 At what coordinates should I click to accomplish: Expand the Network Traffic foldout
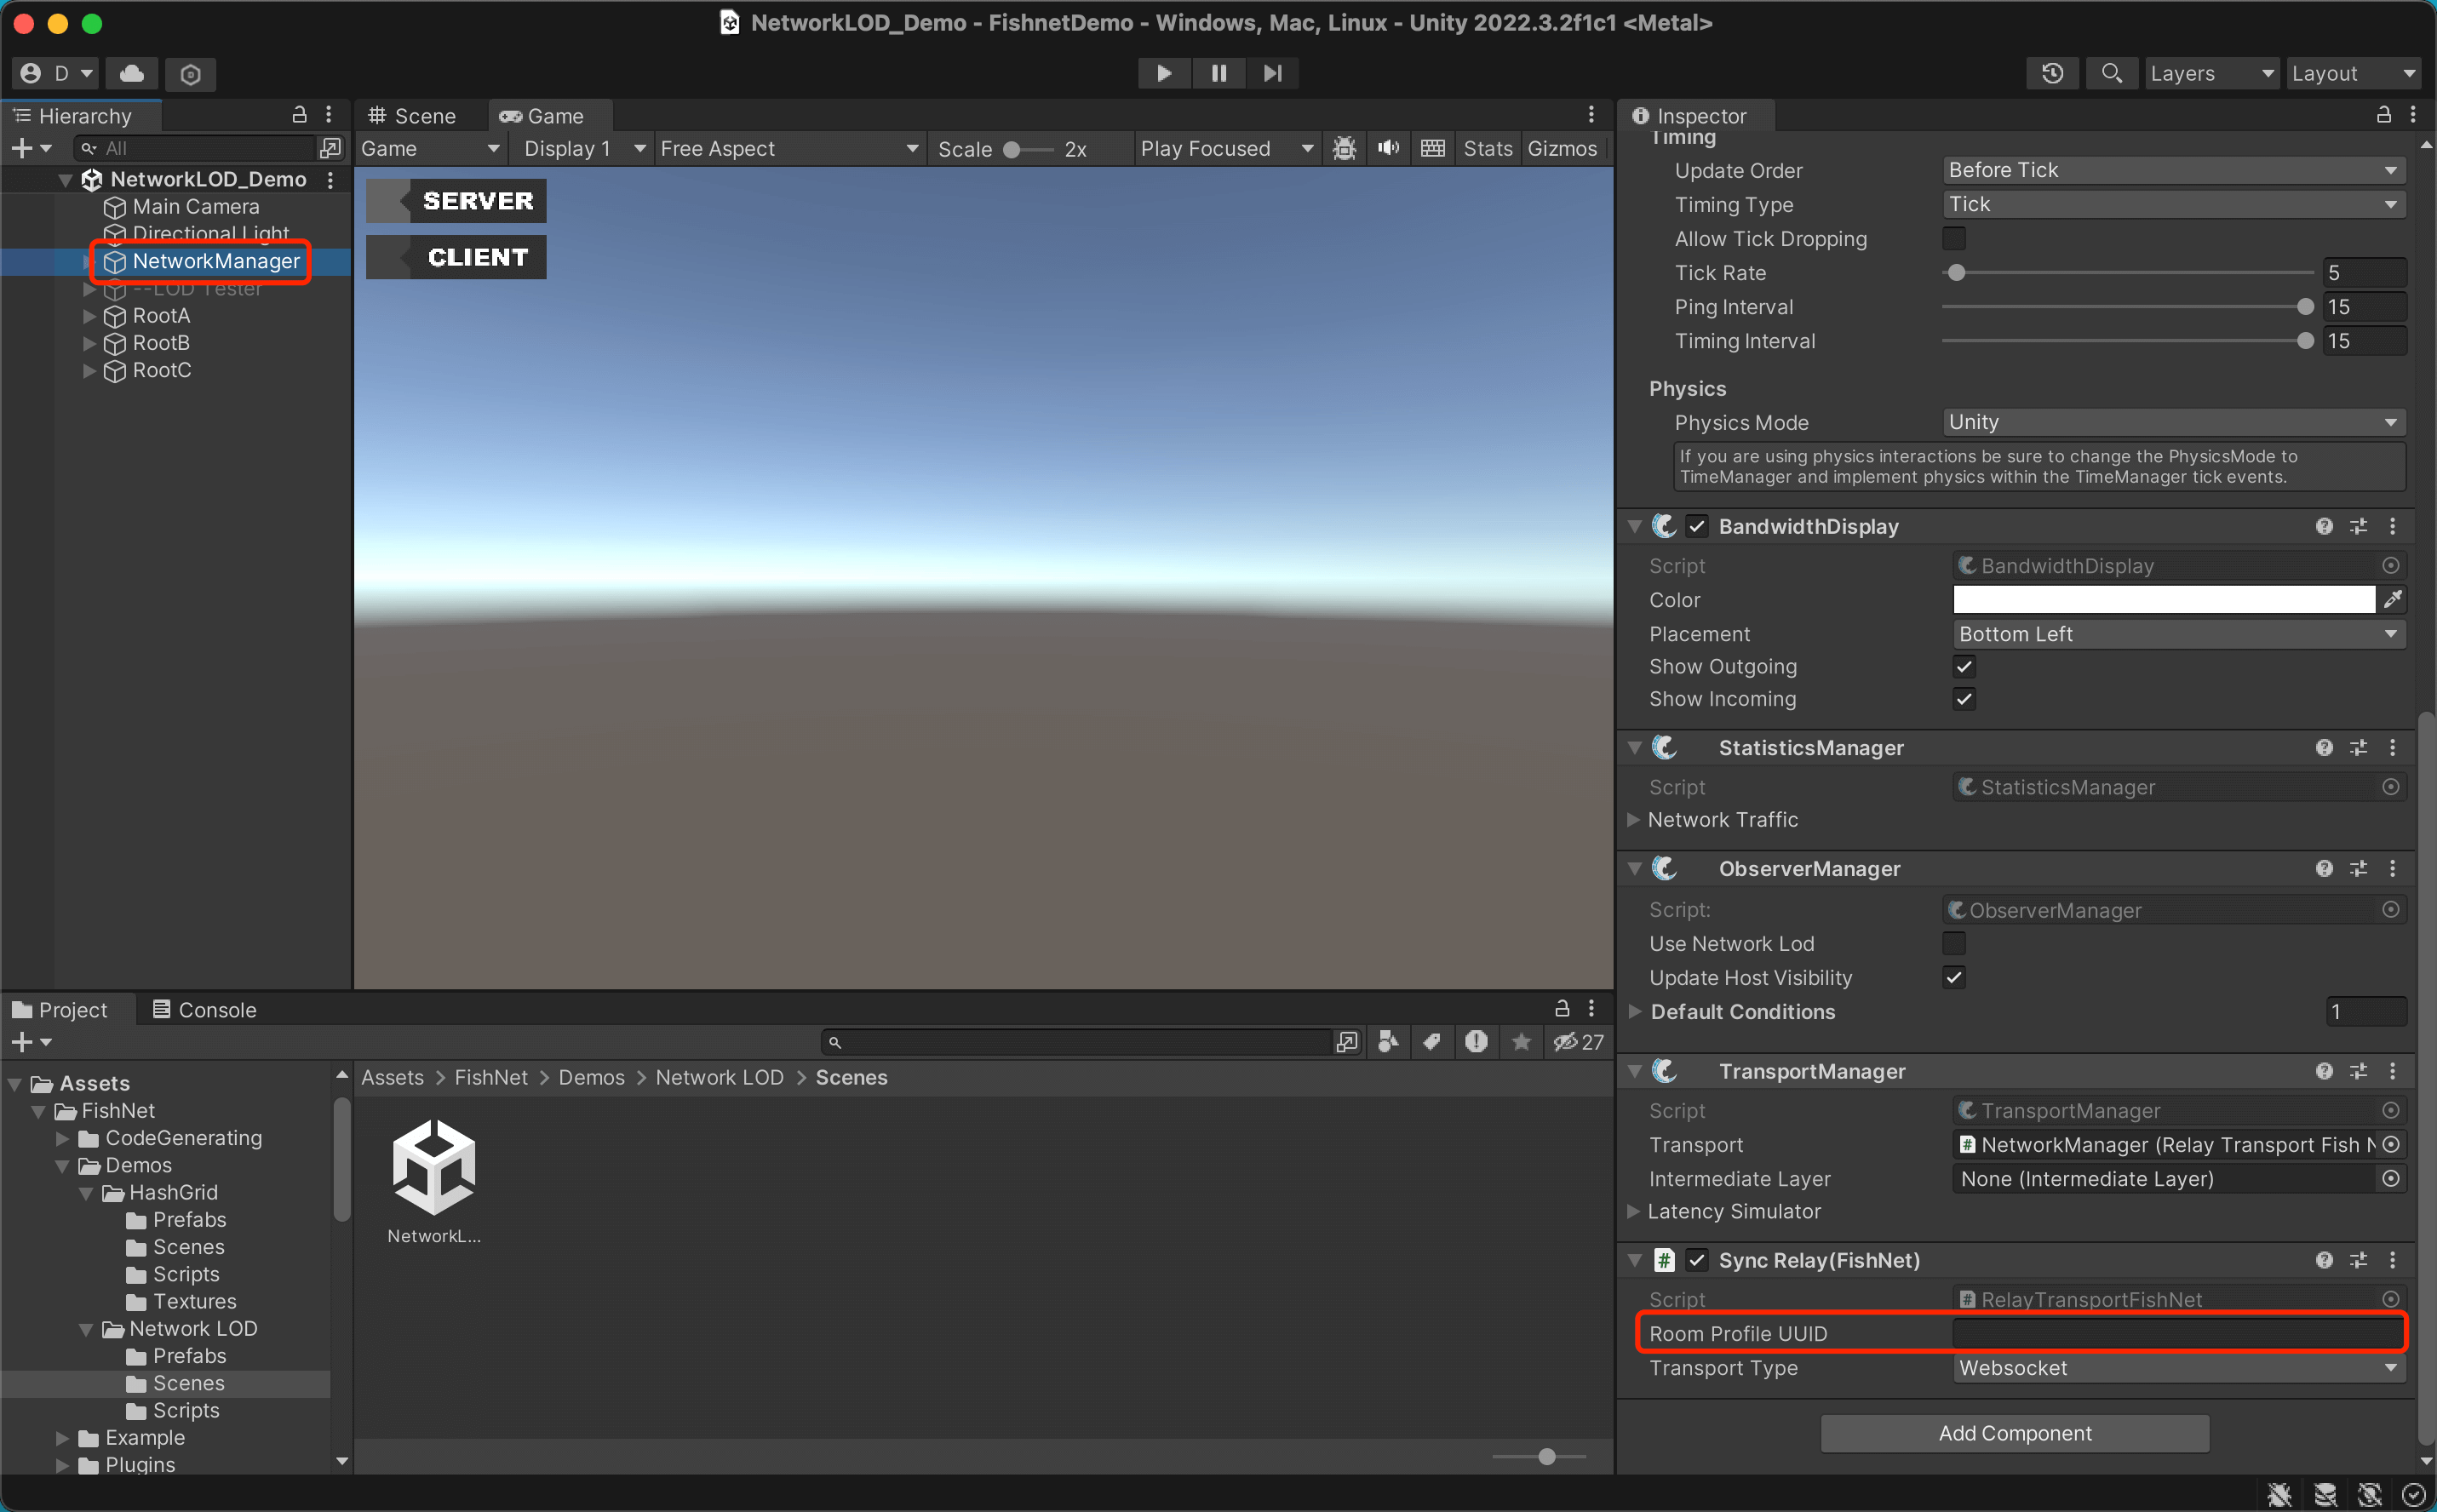tap(1633, 820)
